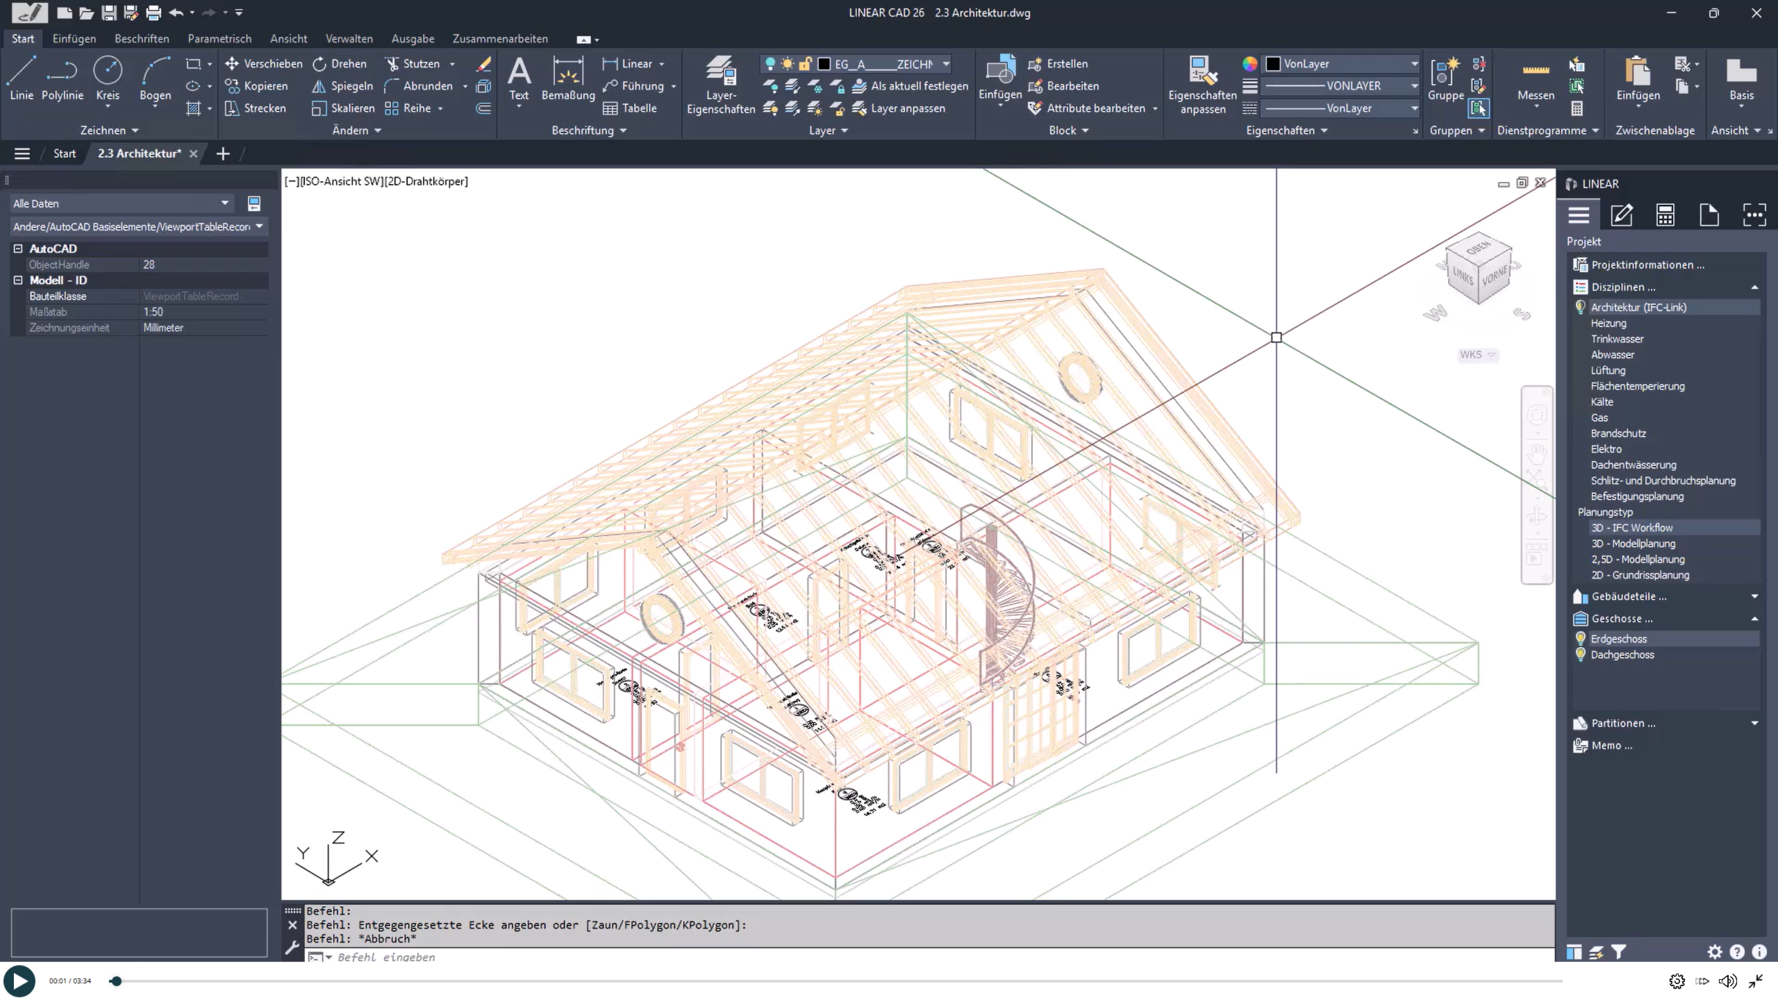Open the Alle Daten dropdown
Viewport: 1778px width, 1000px height.
click(121, 203)
